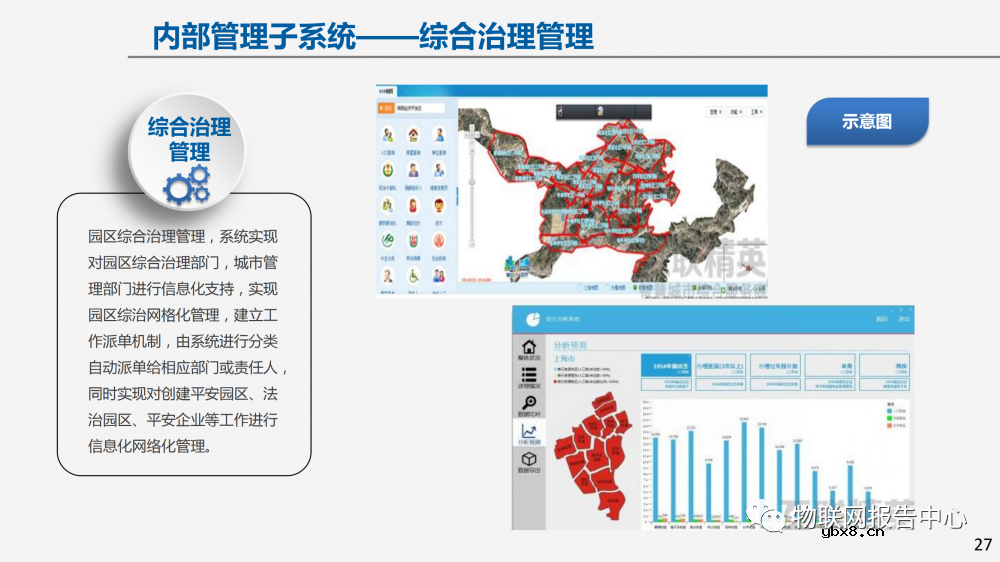Select the 办理医保(3次以上) category card
The width and height of the screenshot is (1000, 562).
tap(720, 366)
